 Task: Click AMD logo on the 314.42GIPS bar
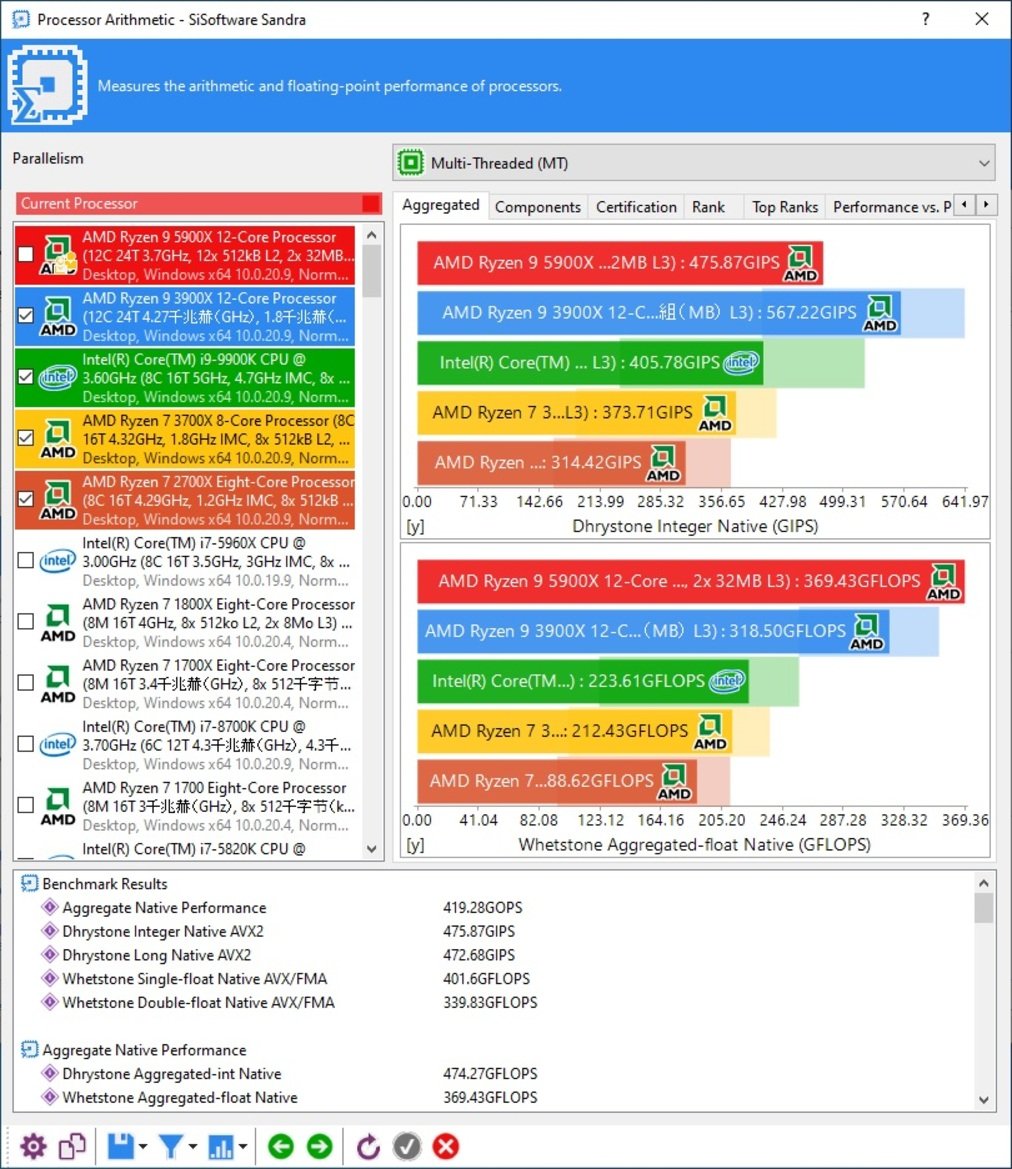663,464
